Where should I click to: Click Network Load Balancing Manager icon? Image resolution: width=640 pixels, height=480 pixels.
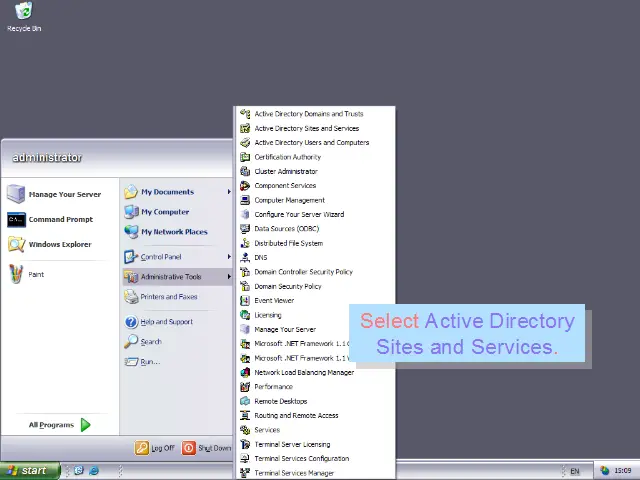[245, 372]
